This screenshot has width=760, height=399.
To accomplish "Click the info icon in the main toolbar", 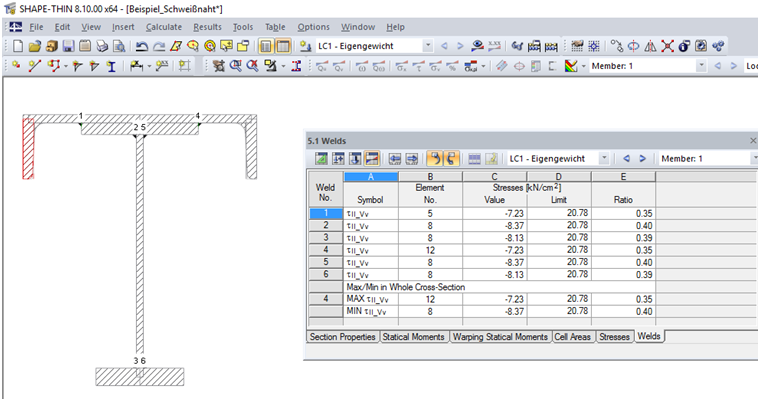I will tap(684, 46).
